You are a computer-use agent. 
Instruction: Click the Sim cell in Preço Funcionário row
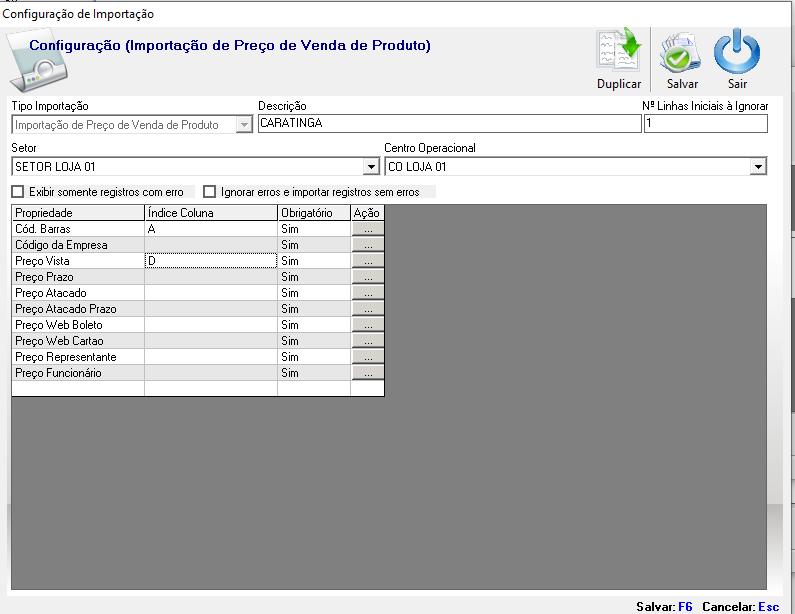(x=314, y=372)
